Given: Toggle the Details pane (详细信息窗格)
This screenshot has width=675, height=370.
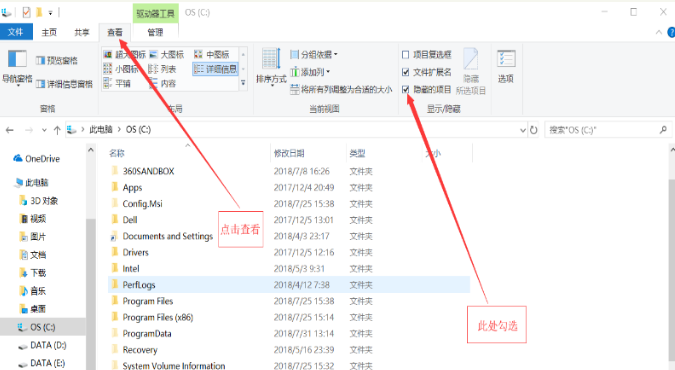Looking at the screenshot, I should [65, 84].
